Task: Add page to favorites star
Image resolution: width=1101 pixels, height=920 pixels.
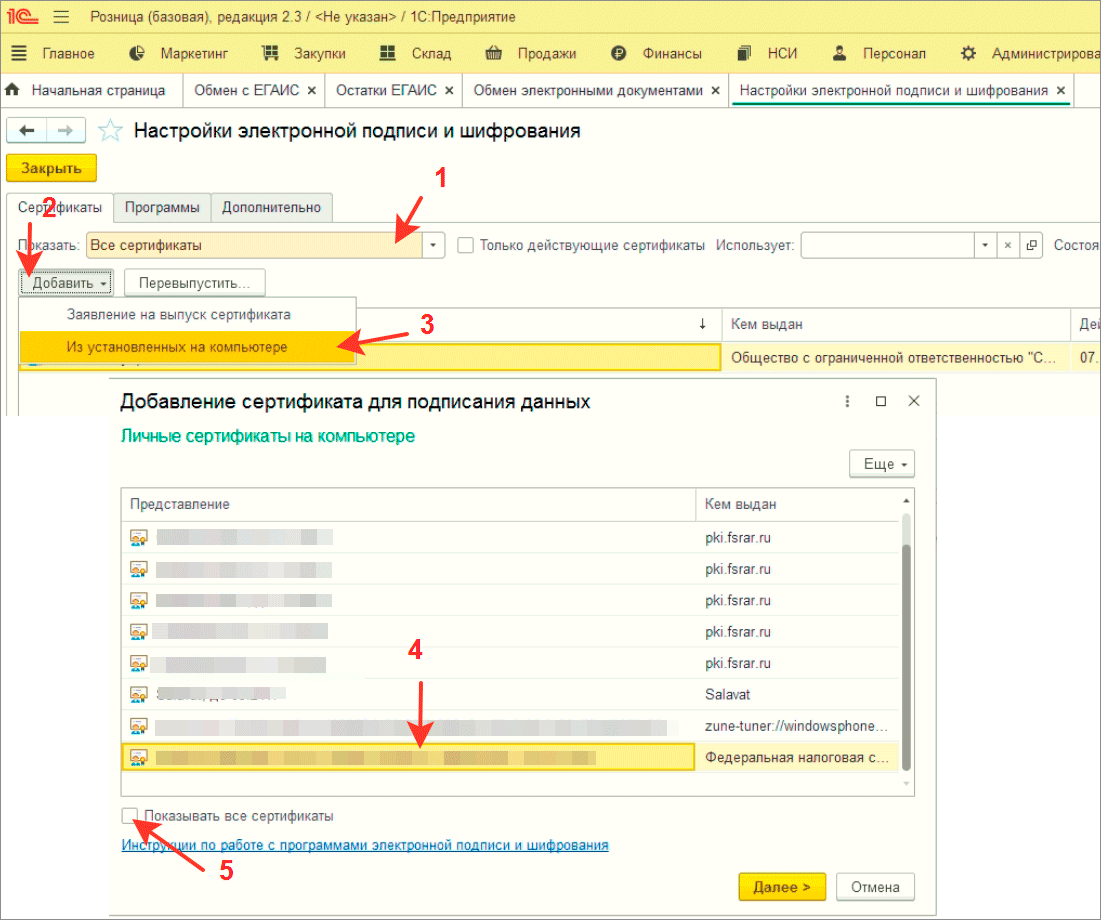Action: pyautogui.click(x=110, y=131)
